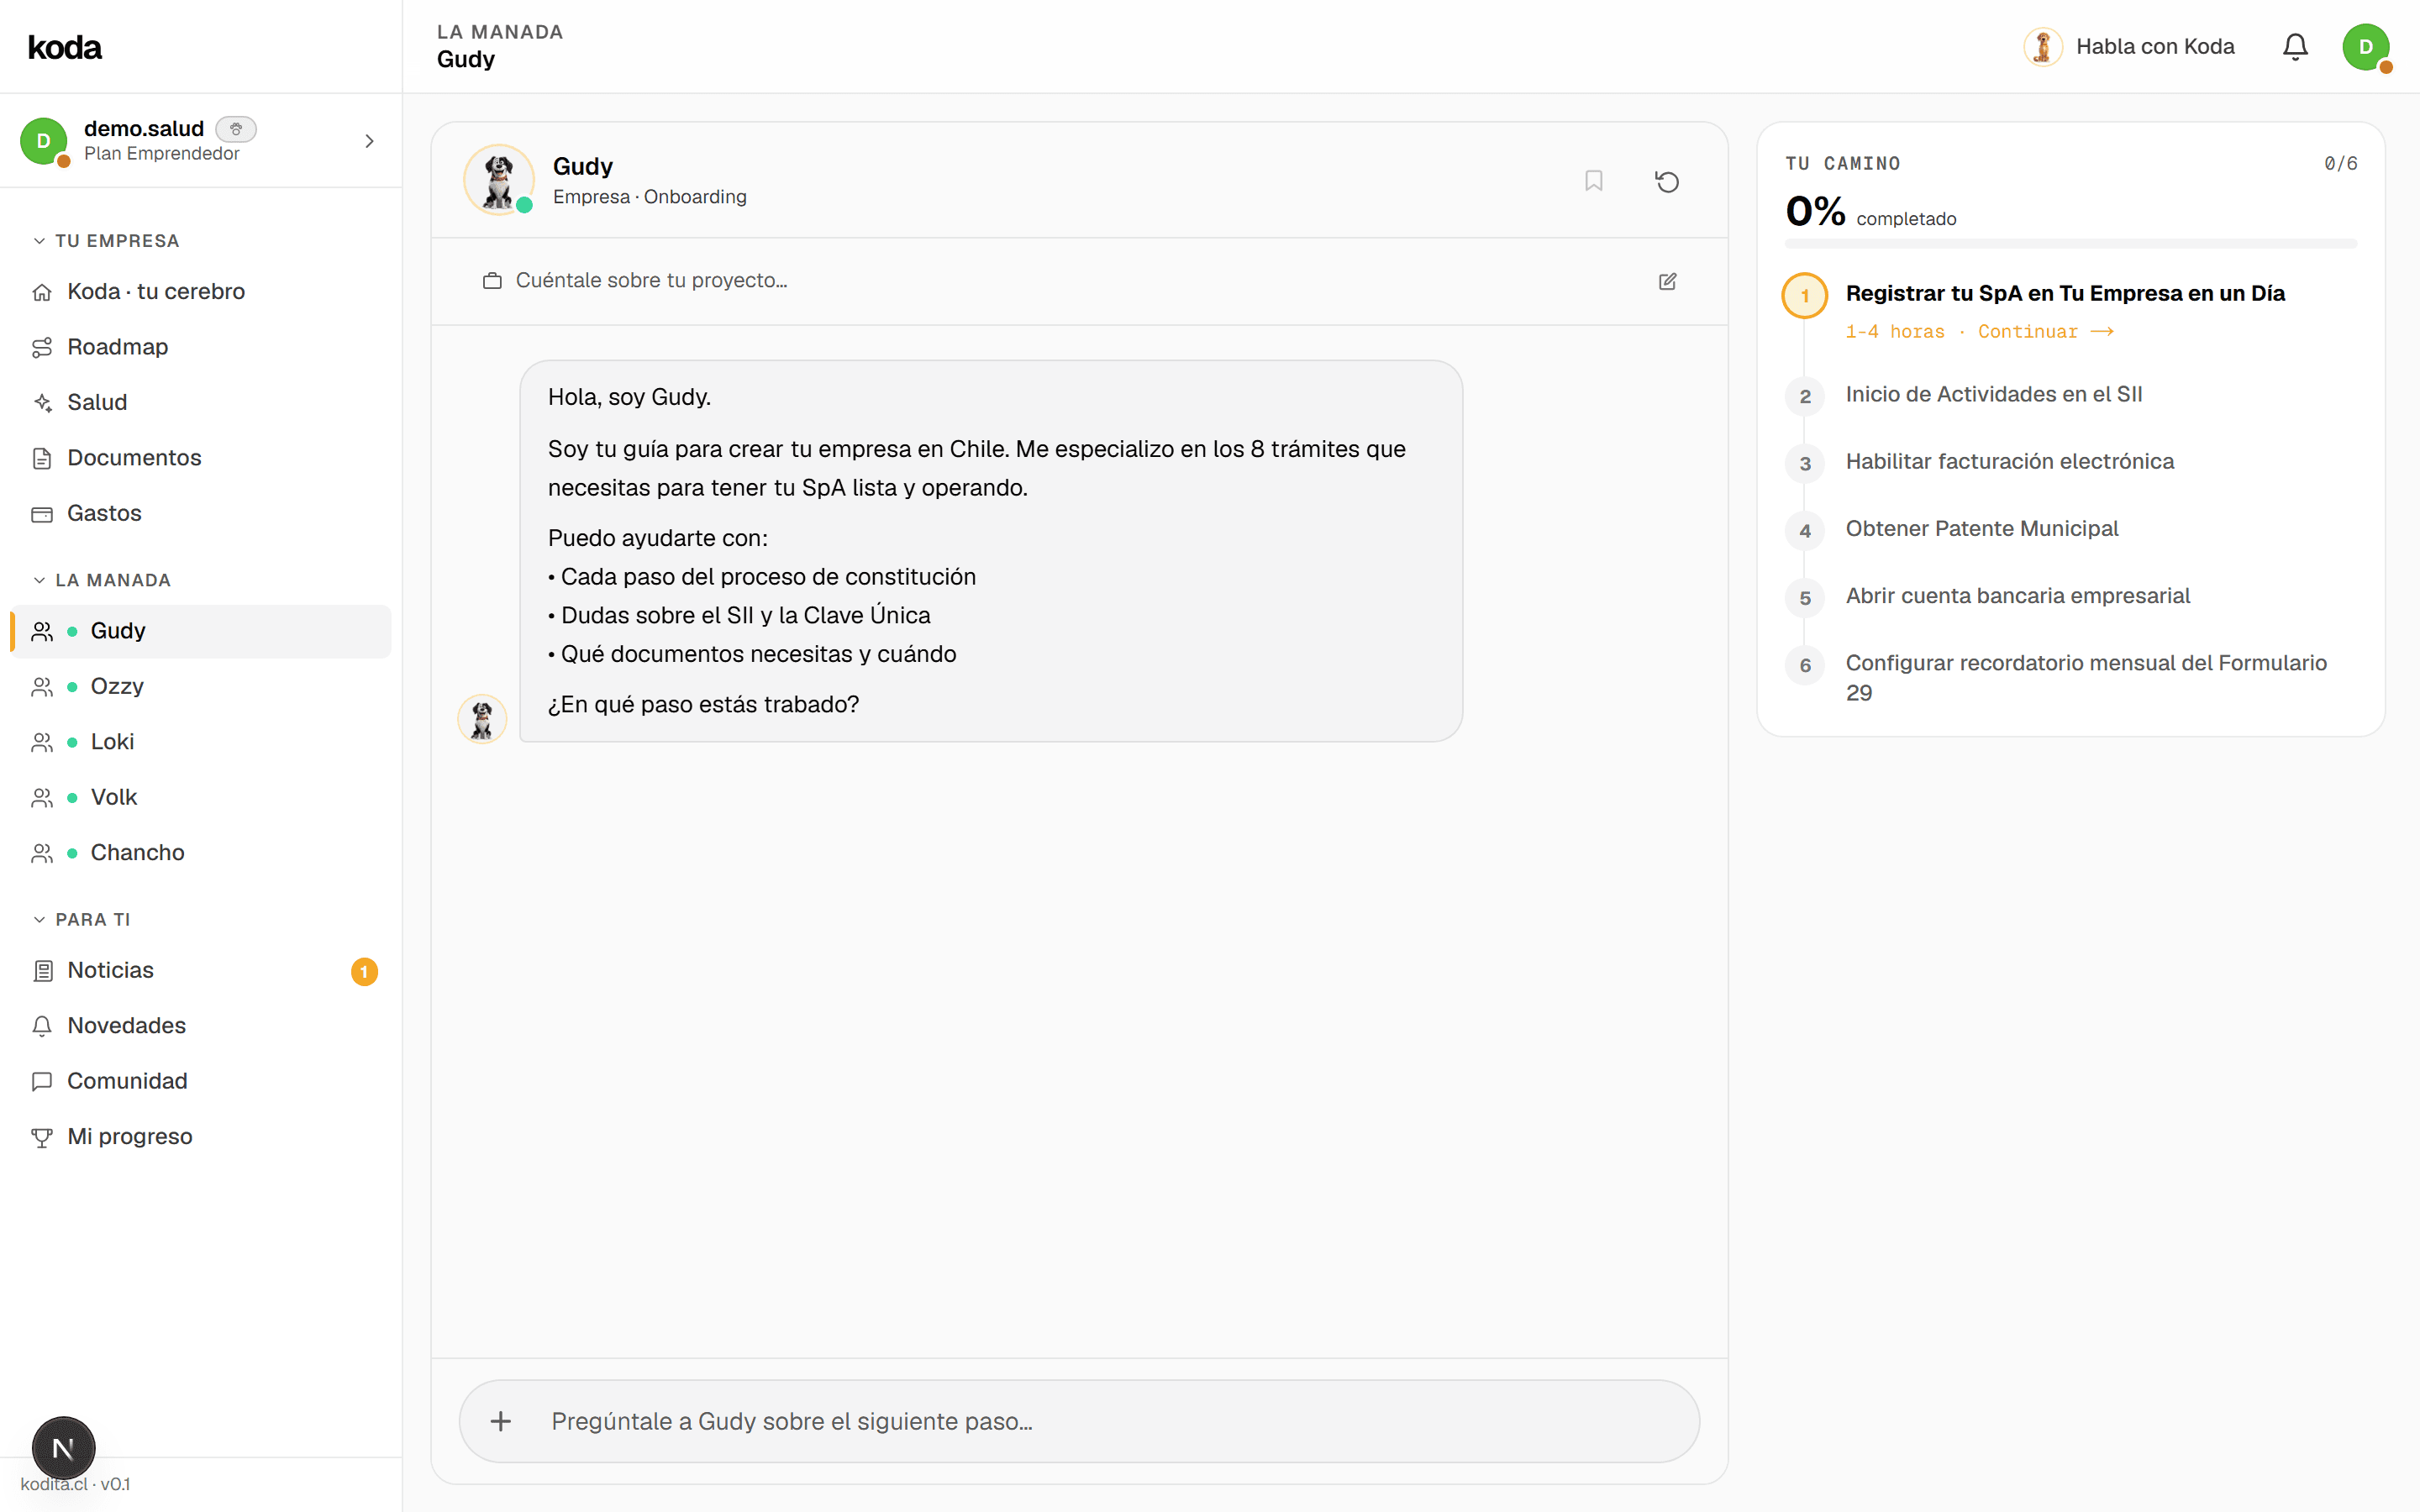The width and height of the screenshot is (2420, 1512).
Task: Select Ozzy assistant
Action: (200, 687)
